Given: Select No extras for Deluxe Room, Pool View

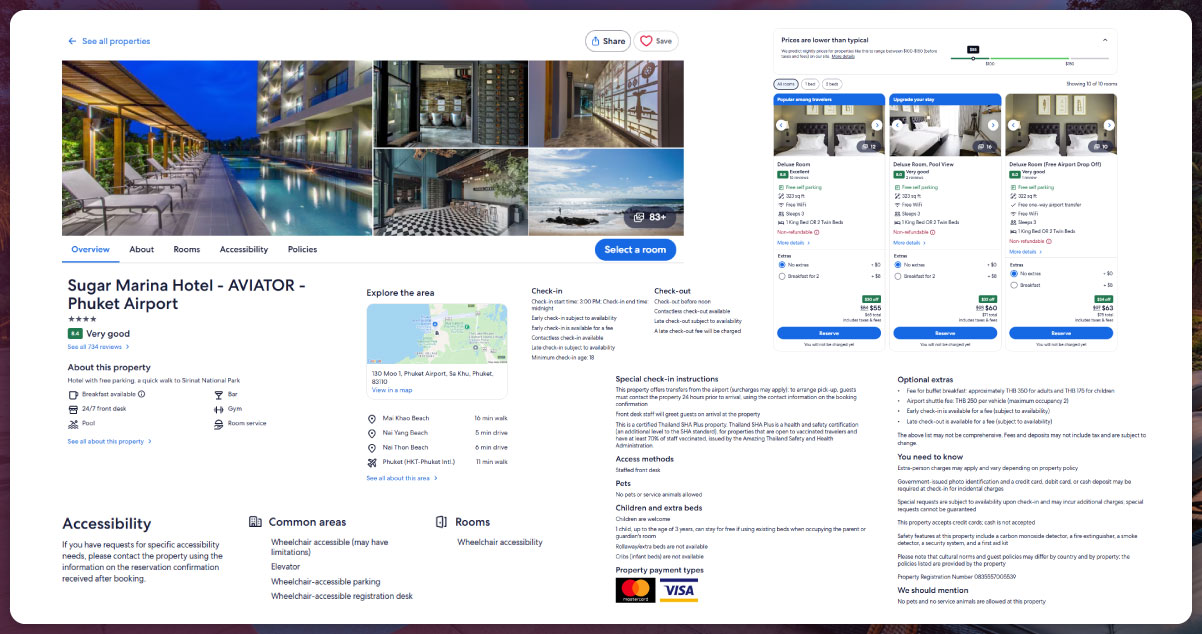Looking at the screenshot, I should click(898, 265).
